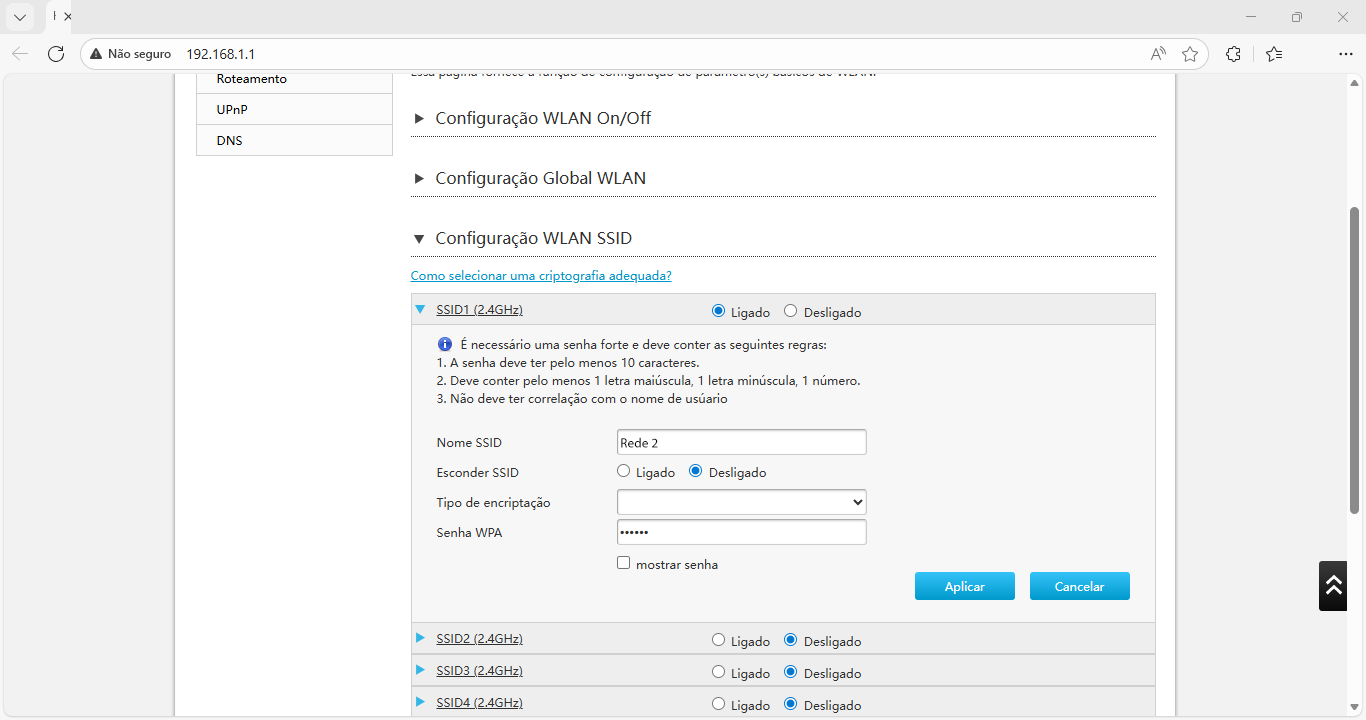Image resolution: width=1366 pixels, height=720 pixels.
Task: Open the browser Favorites bar icon
Action: 1274,54
